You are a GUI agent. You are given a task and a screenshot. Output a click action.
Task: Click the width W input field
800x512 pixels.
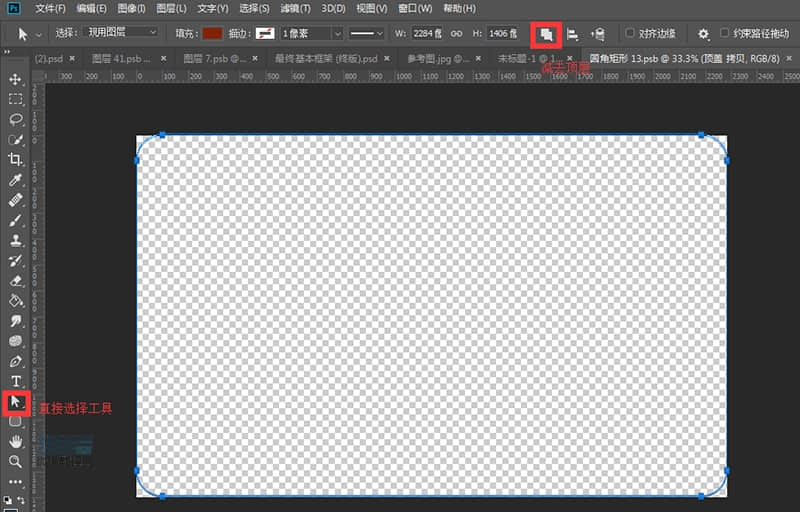click(427, 33)
